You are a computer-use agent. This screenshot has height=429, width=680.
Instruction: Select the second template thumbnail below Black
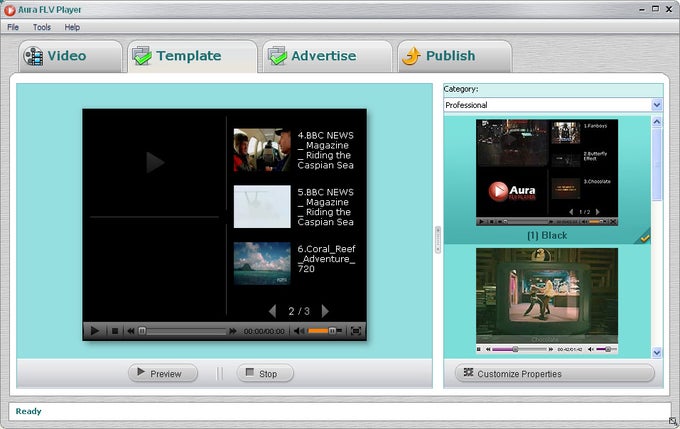coord(546,300)
